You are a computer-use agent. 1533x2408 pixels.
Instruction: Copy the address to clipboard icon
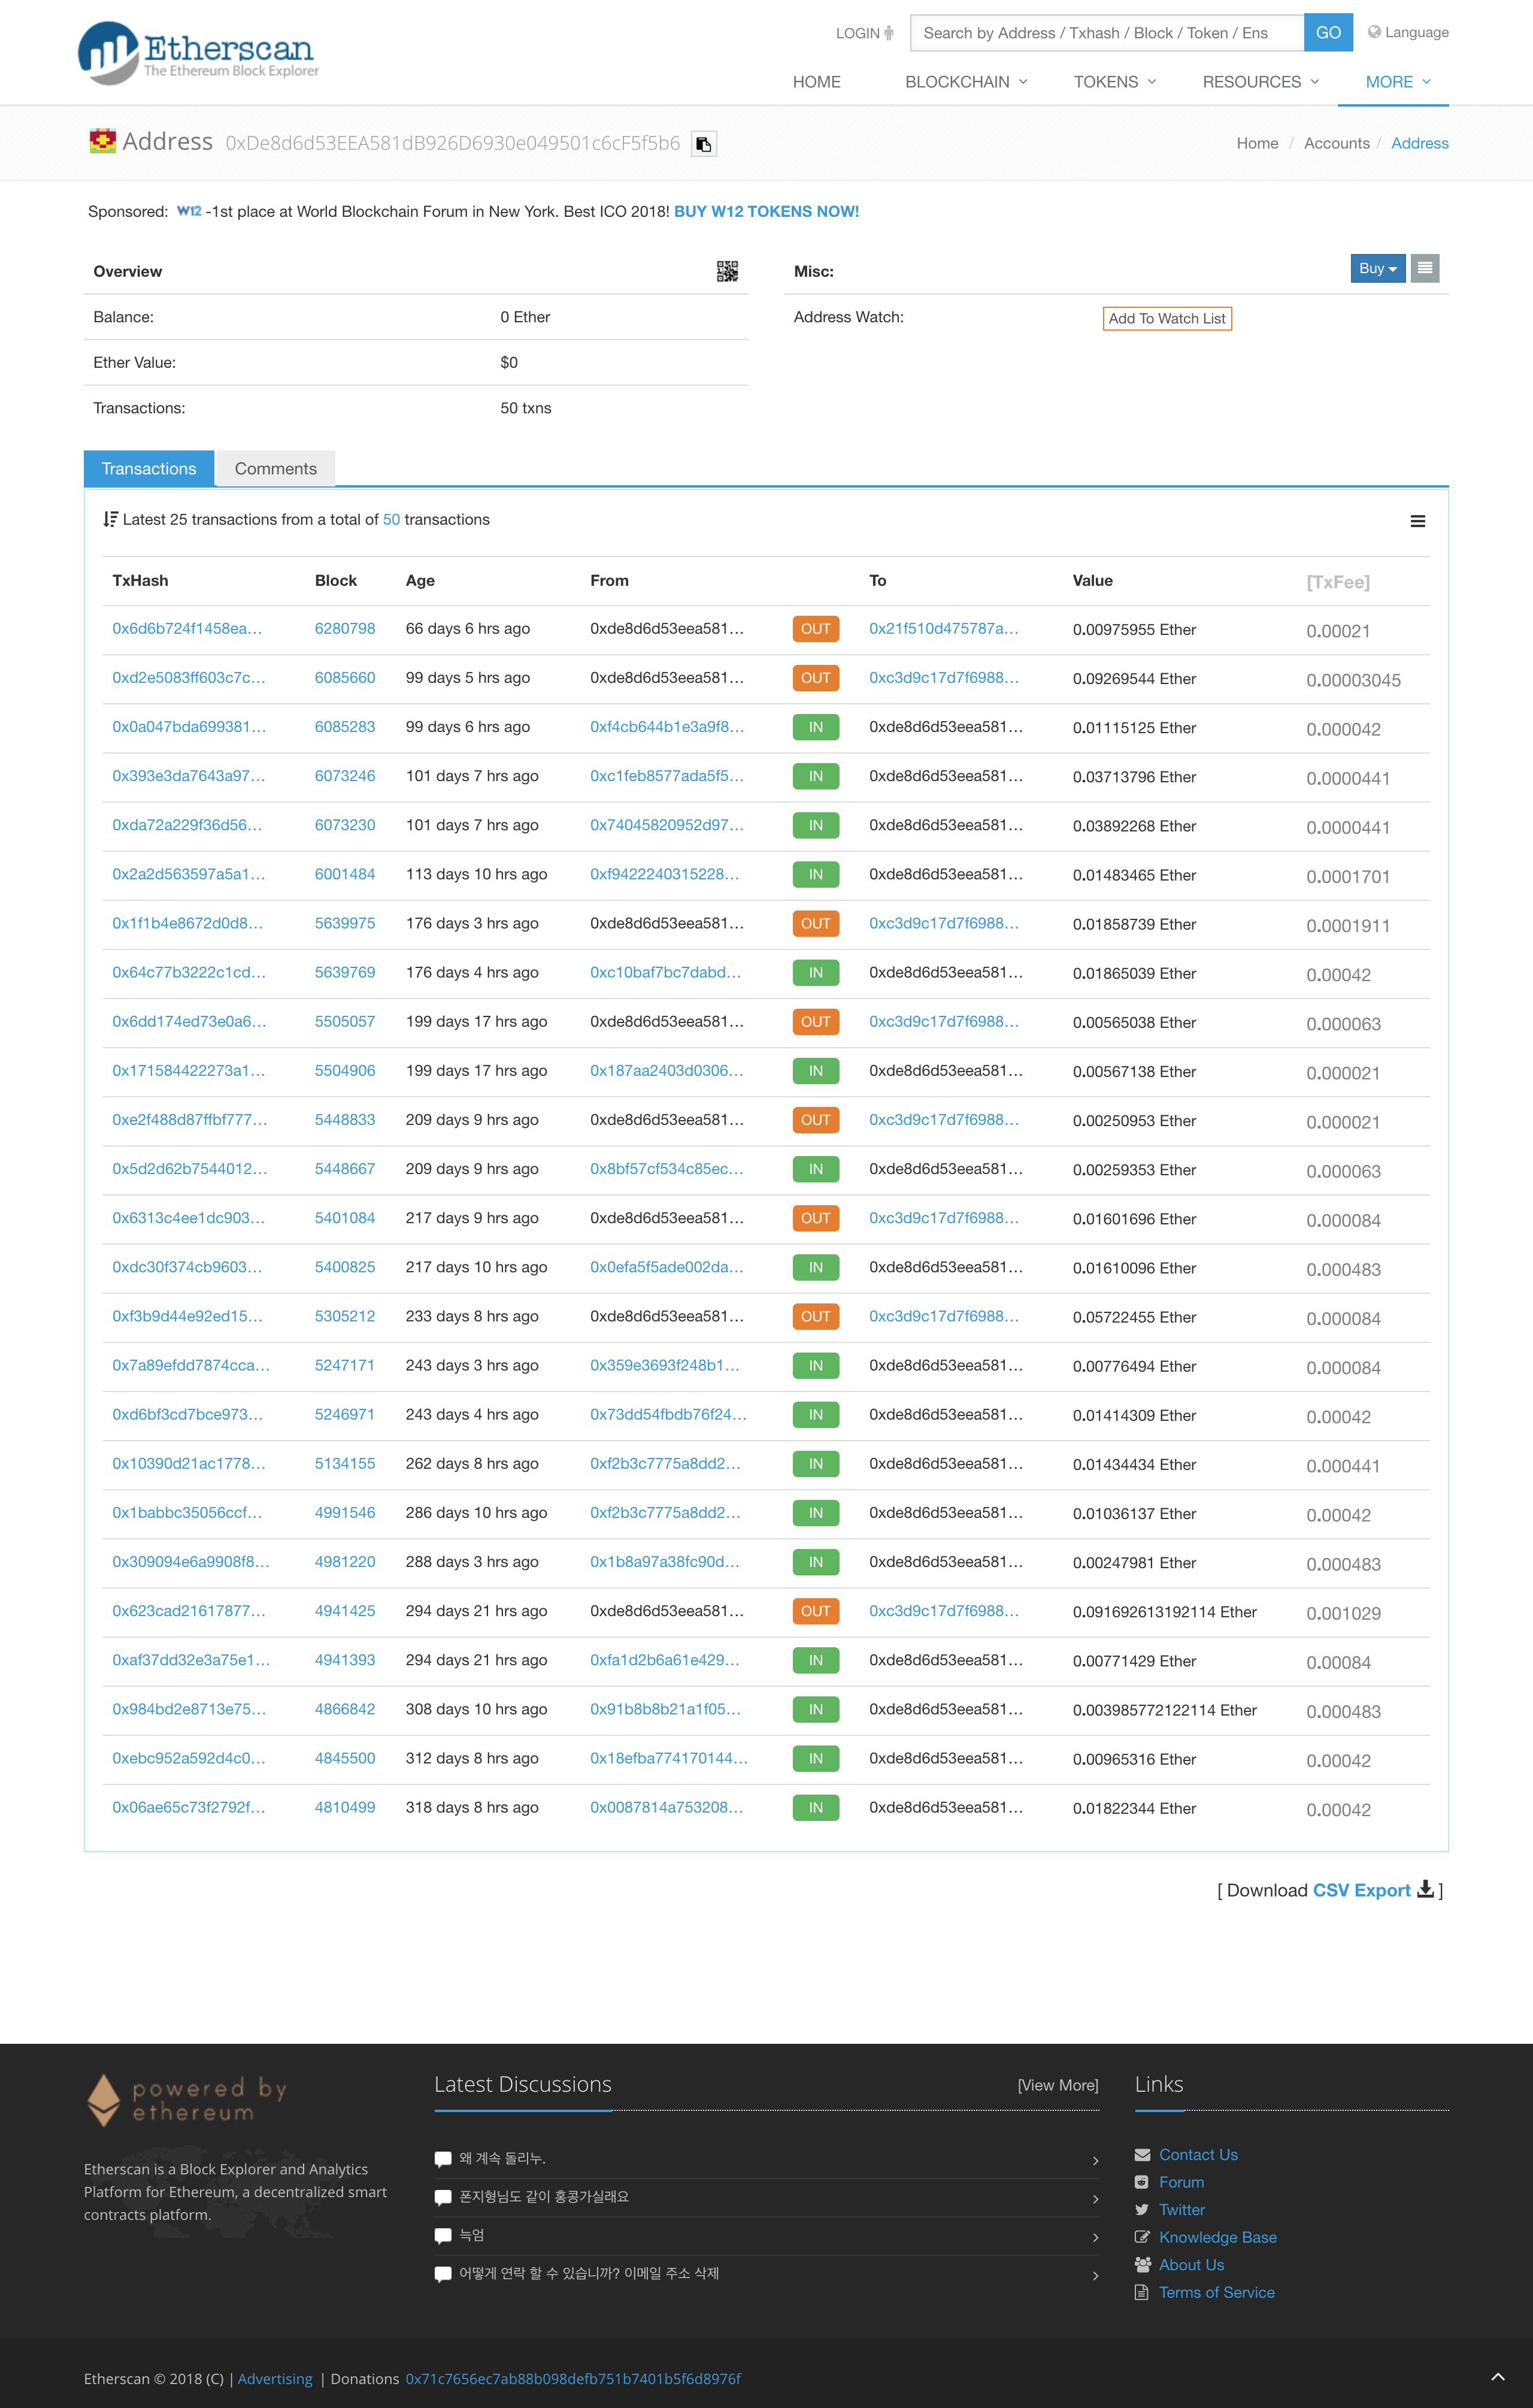click(703, 144)
